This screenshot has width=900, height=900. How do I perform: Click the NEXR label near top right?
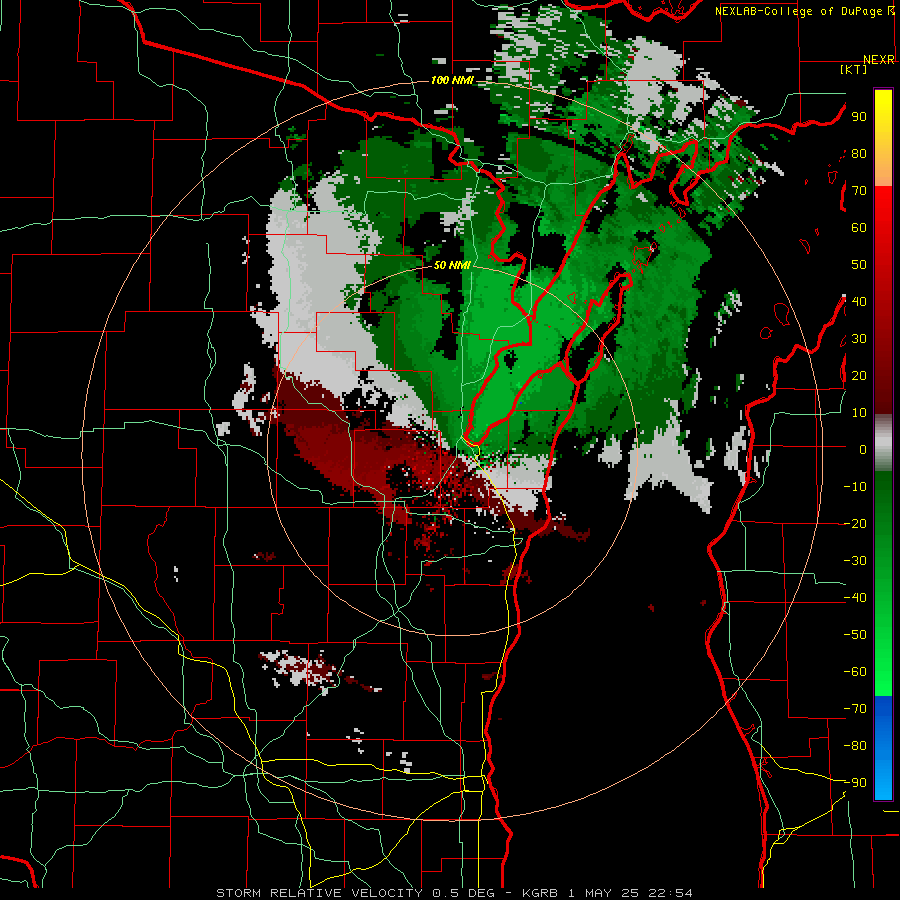pos(879,60)
